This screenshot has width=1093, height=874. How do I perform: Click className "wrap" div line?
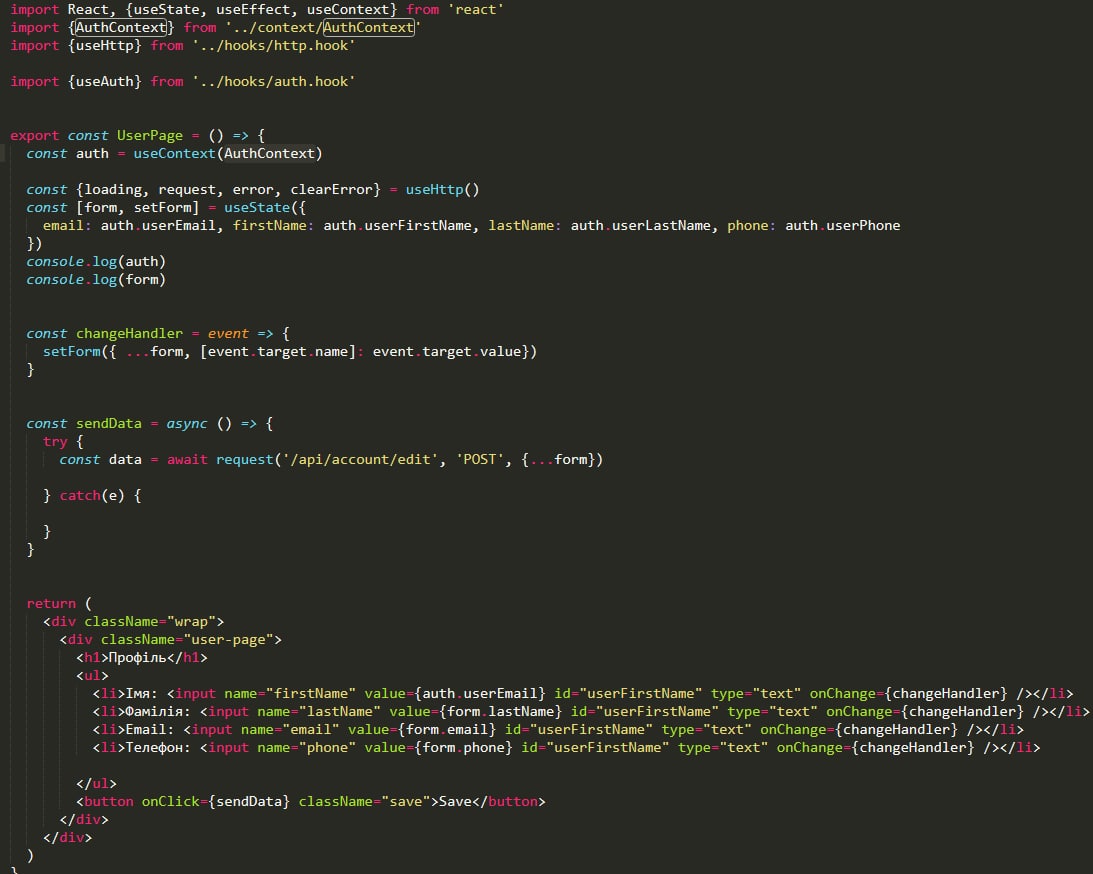[133, 622]
